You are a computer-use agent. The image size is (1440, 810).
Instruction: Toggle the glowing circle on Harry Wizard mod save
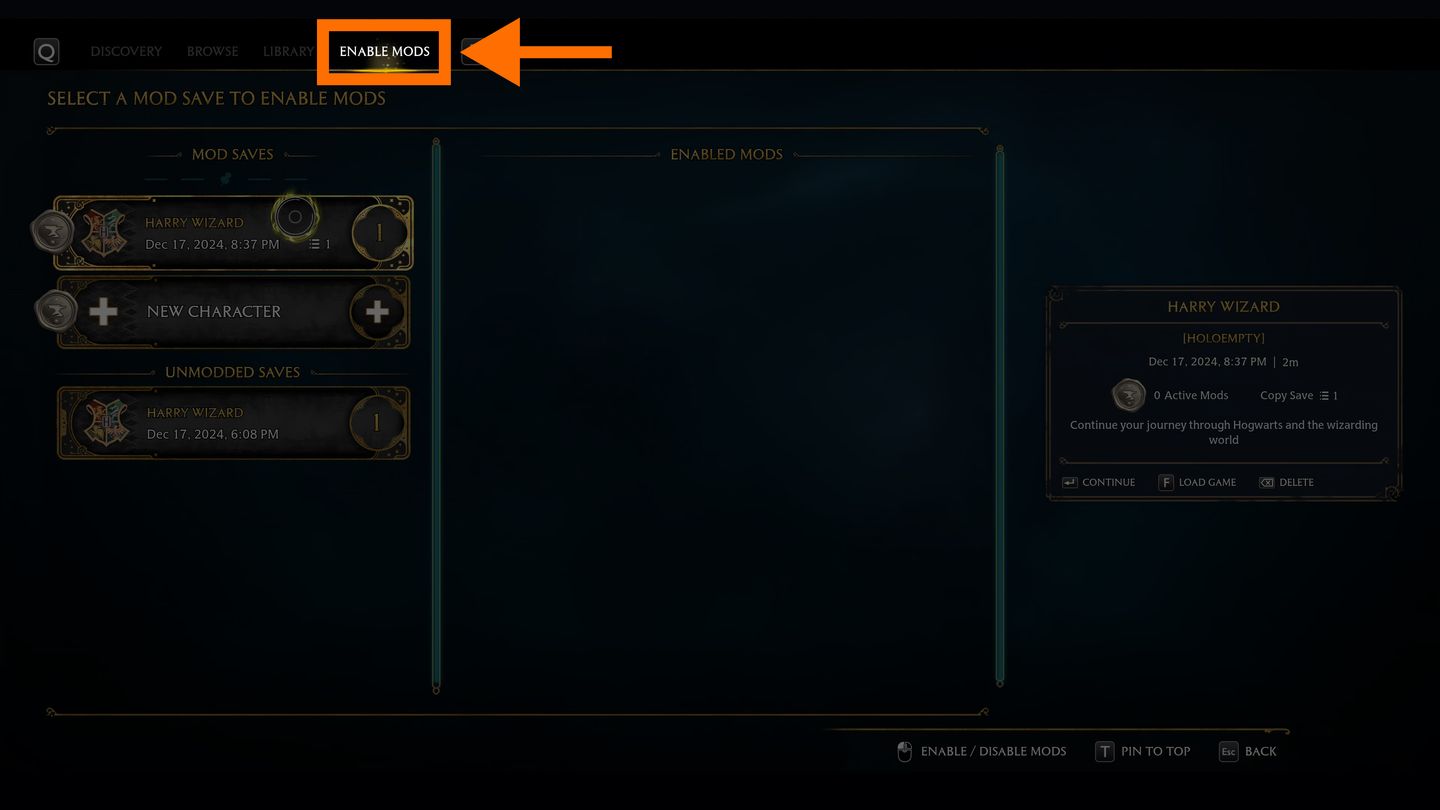tap(295, 217)
